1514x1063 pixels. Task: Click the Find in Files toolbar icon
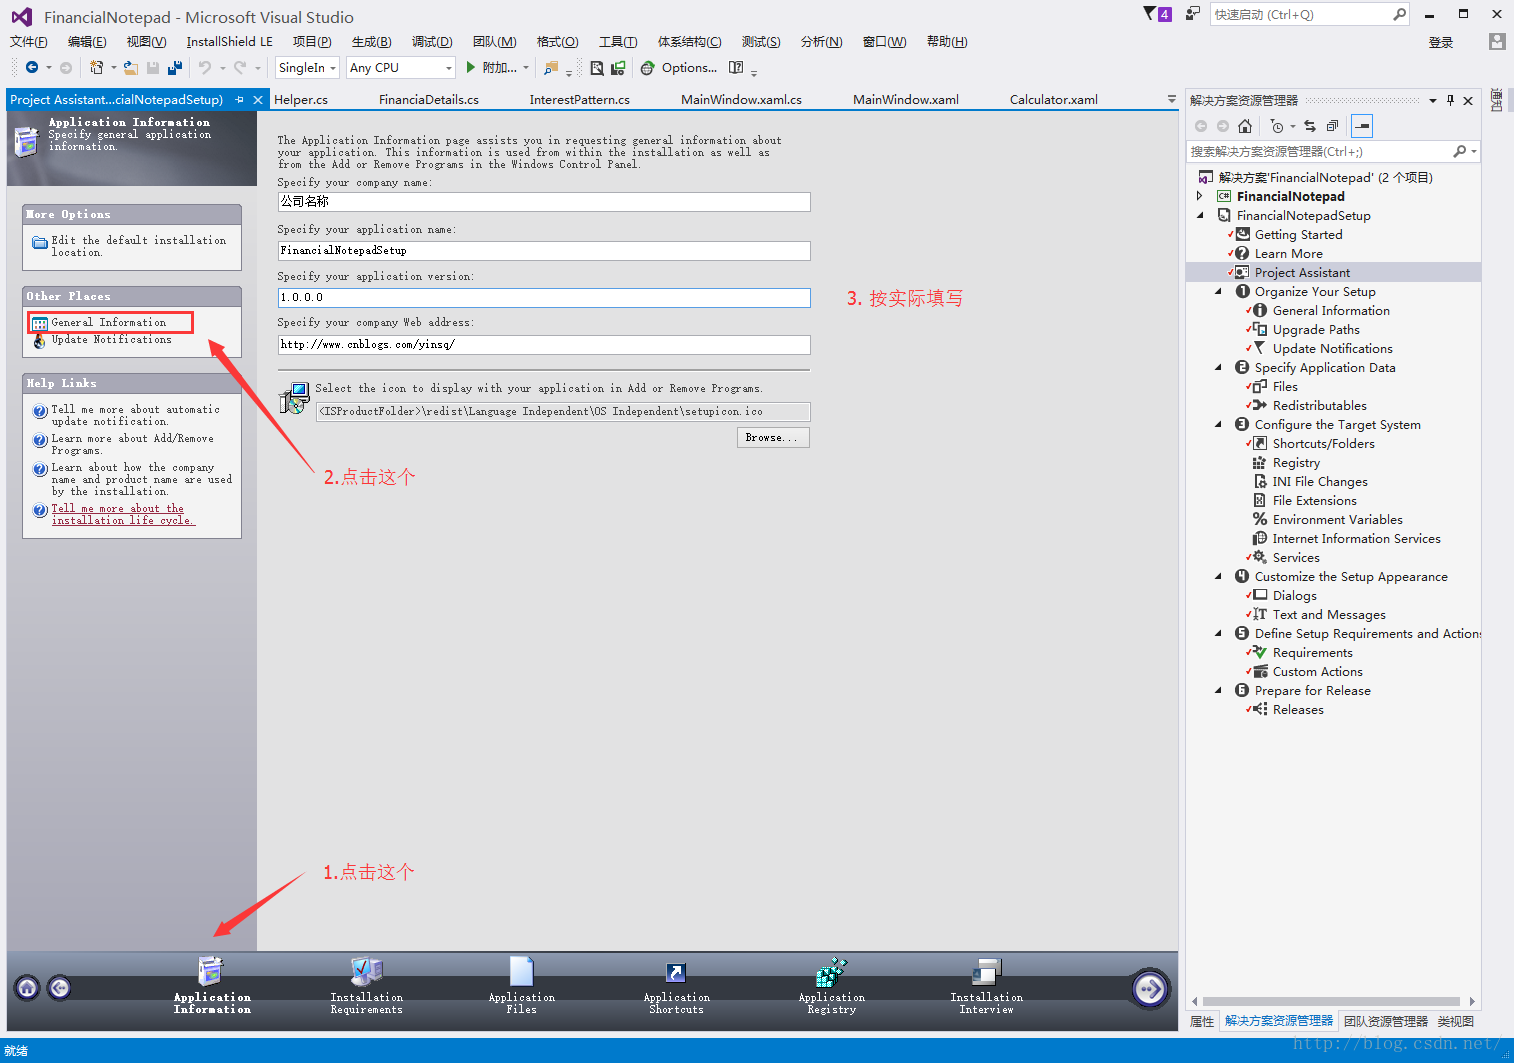[550, 67]
